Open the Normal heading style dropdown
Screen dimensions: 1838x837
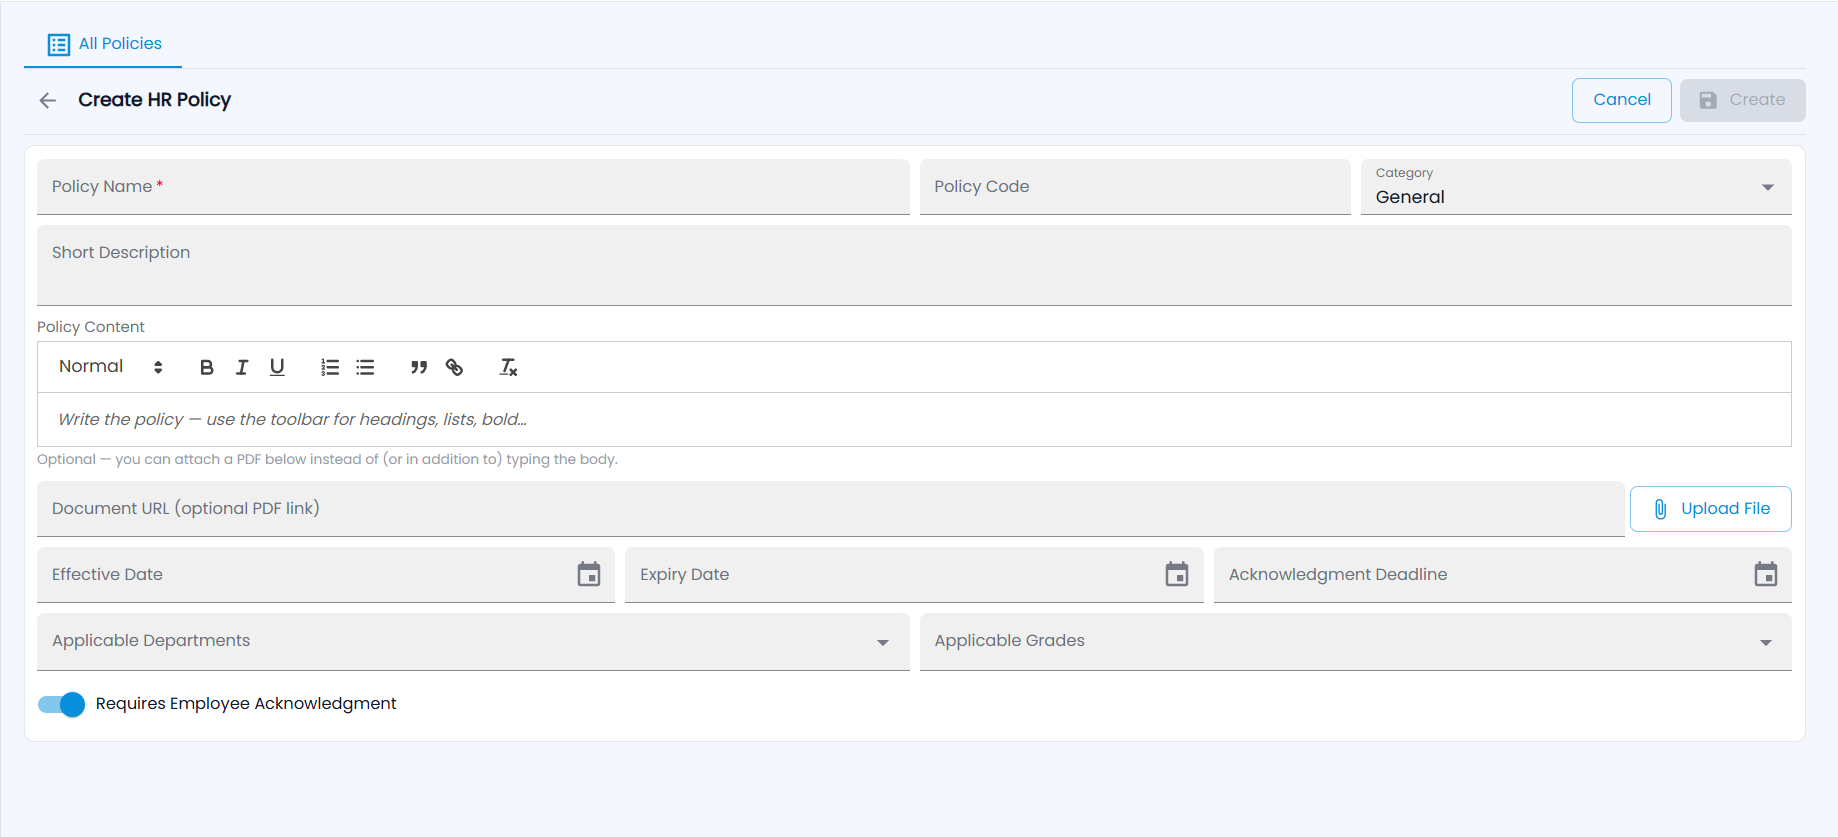[110, 367]
